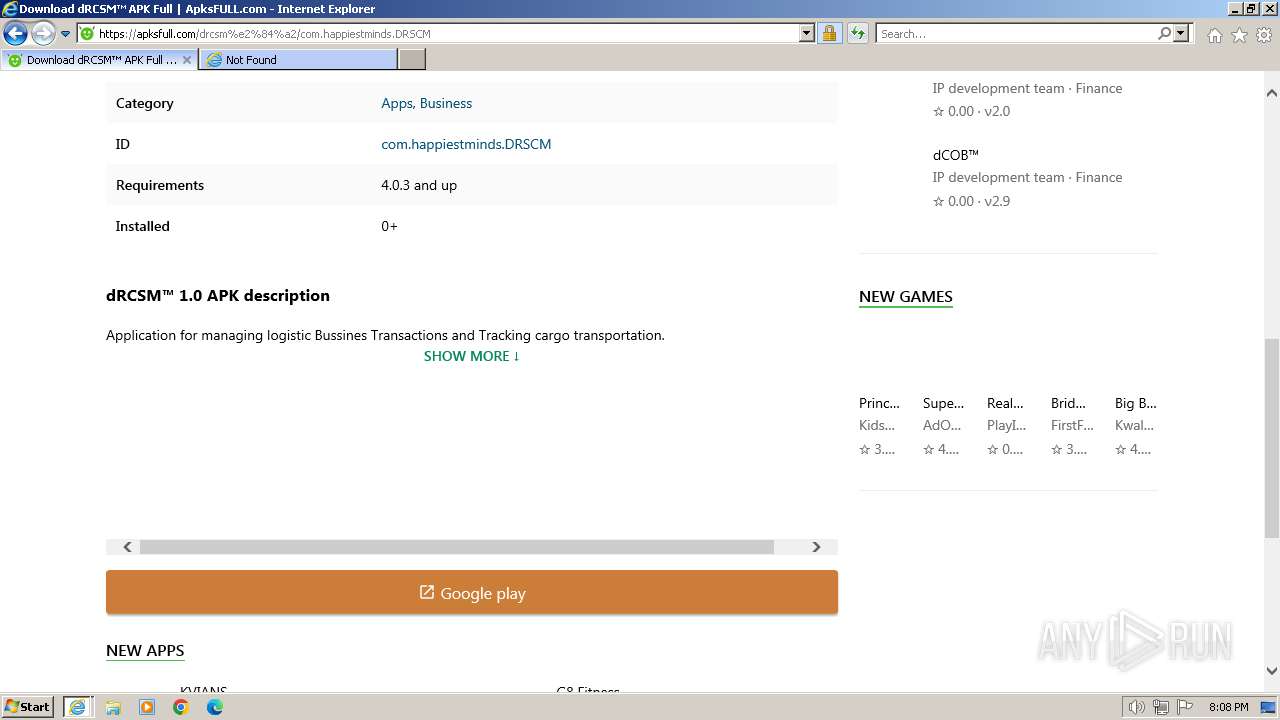Click the vertical scrollbar thumb

[x=1272, y=440]
